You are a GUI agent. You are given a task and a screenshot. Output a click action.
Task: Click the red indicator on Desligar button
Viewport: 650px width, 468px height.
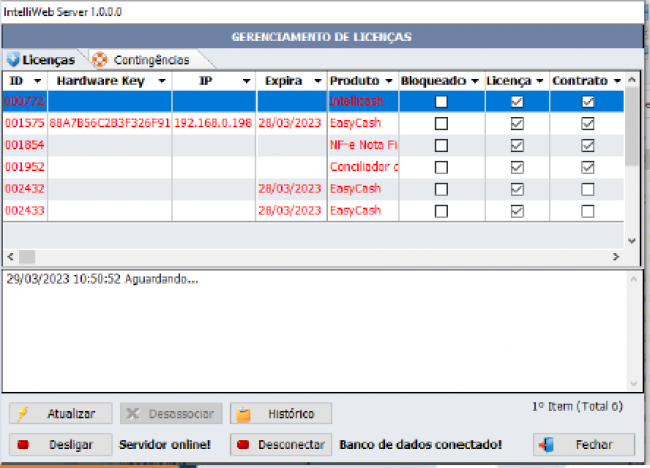point(23,445)
